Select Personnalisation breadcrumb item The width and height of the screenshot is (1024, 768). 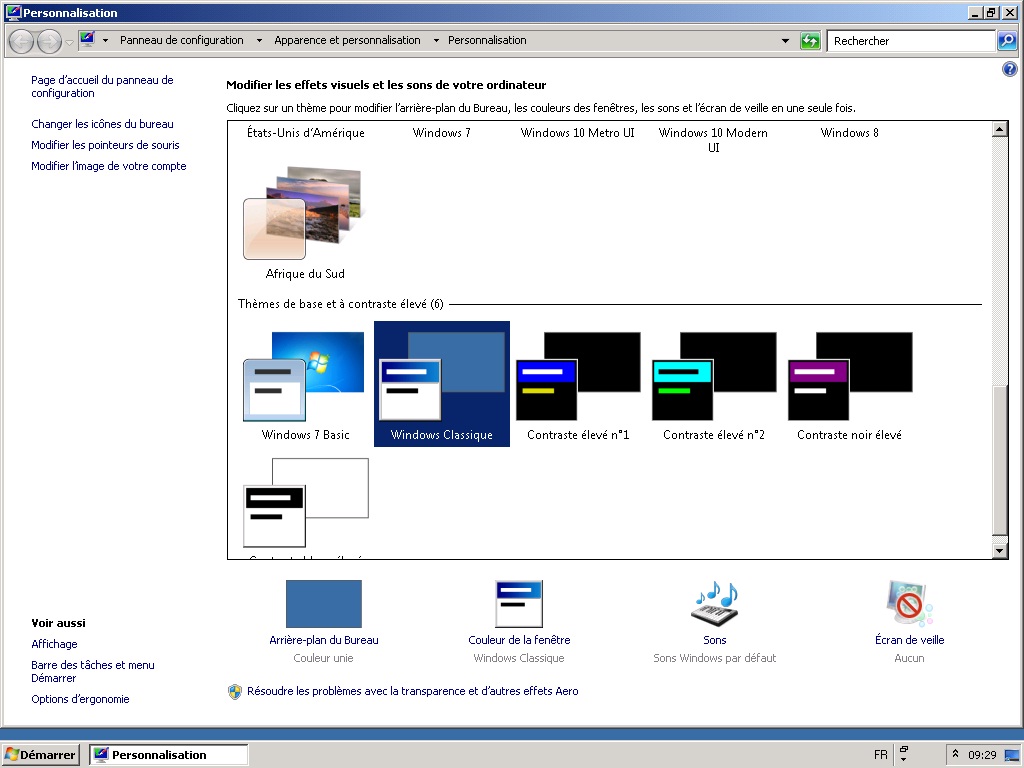(487, 40)
